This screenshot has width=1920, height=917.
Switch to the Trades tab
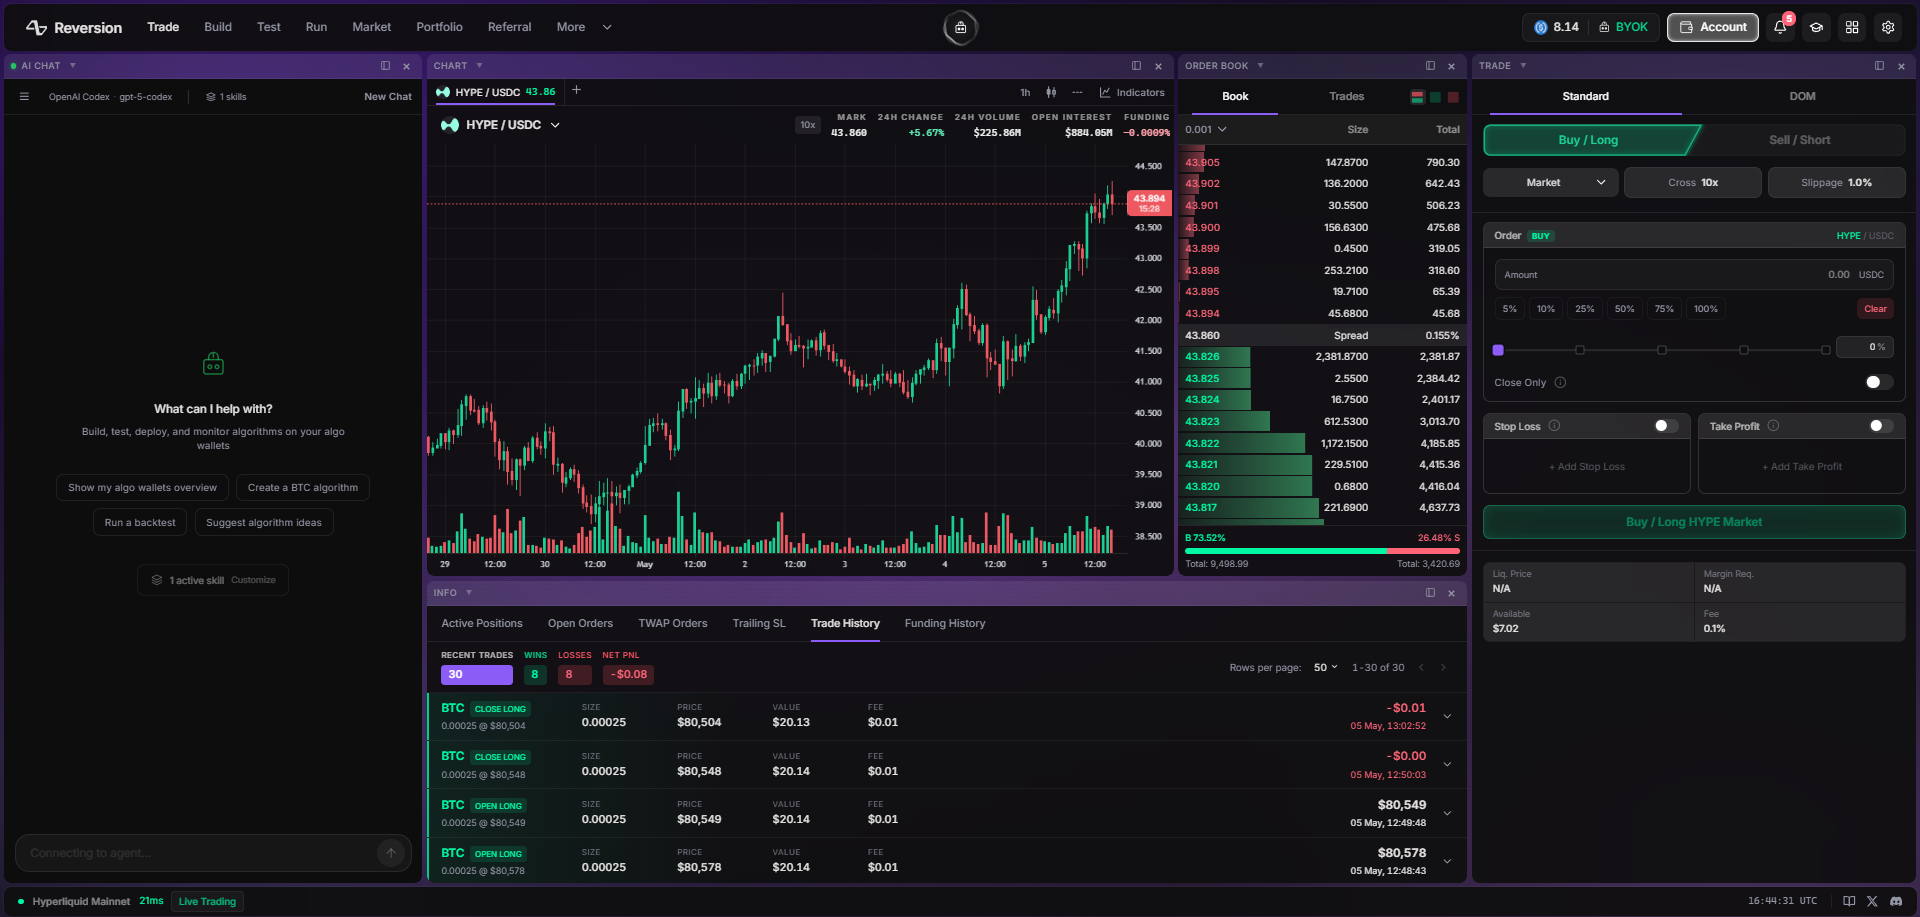tap(1346, 97)
